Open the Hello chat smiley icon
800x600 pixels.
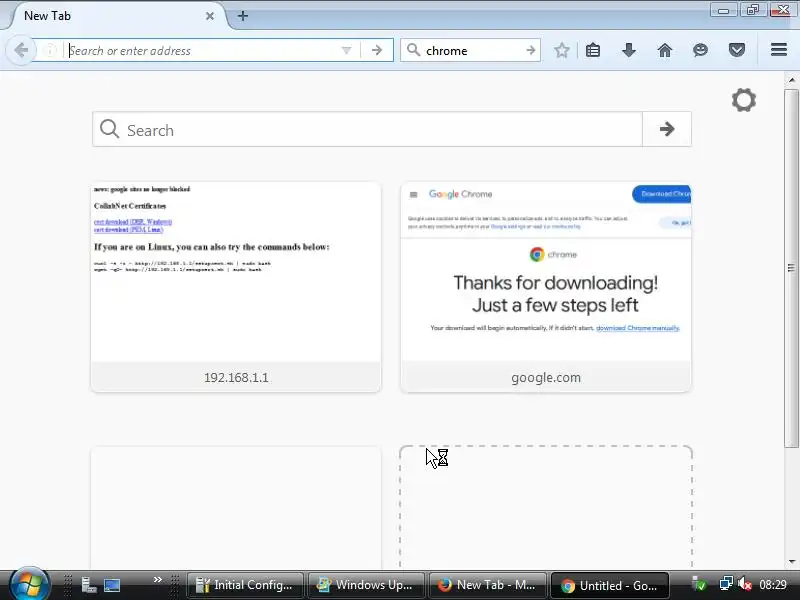(701, 50)
